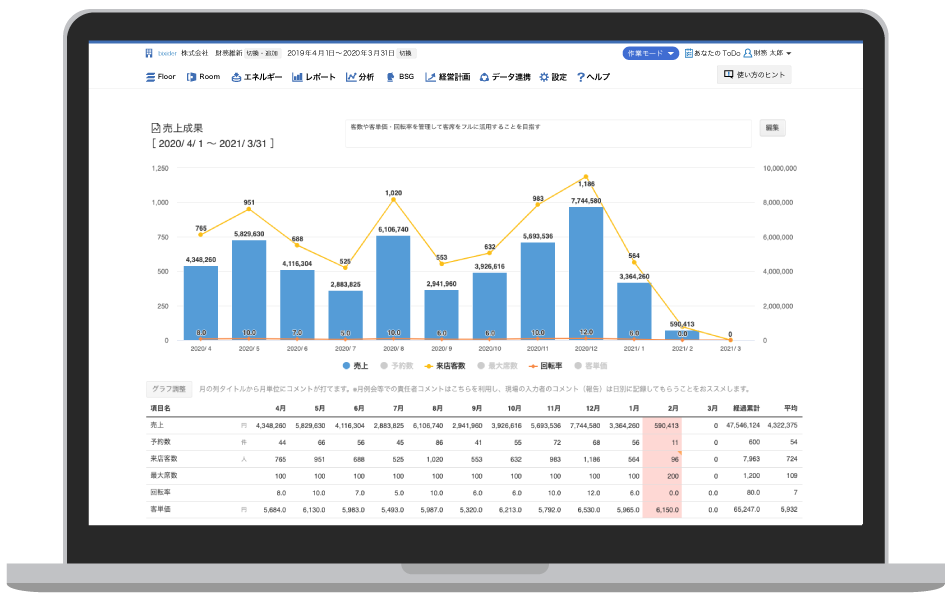Open the ヘルプ help menu

coord(594,77)
